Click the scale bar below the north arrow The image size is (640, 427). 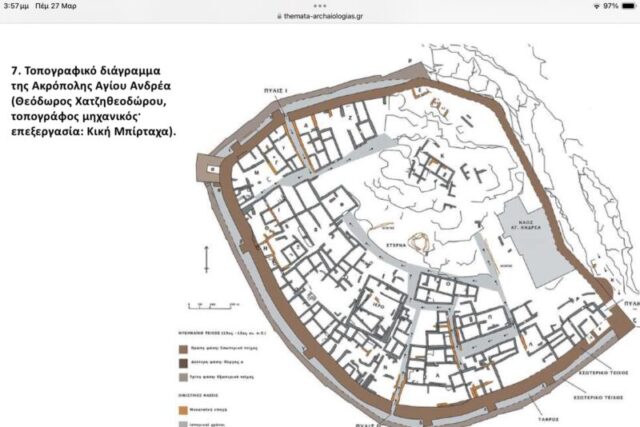(213, 305)
